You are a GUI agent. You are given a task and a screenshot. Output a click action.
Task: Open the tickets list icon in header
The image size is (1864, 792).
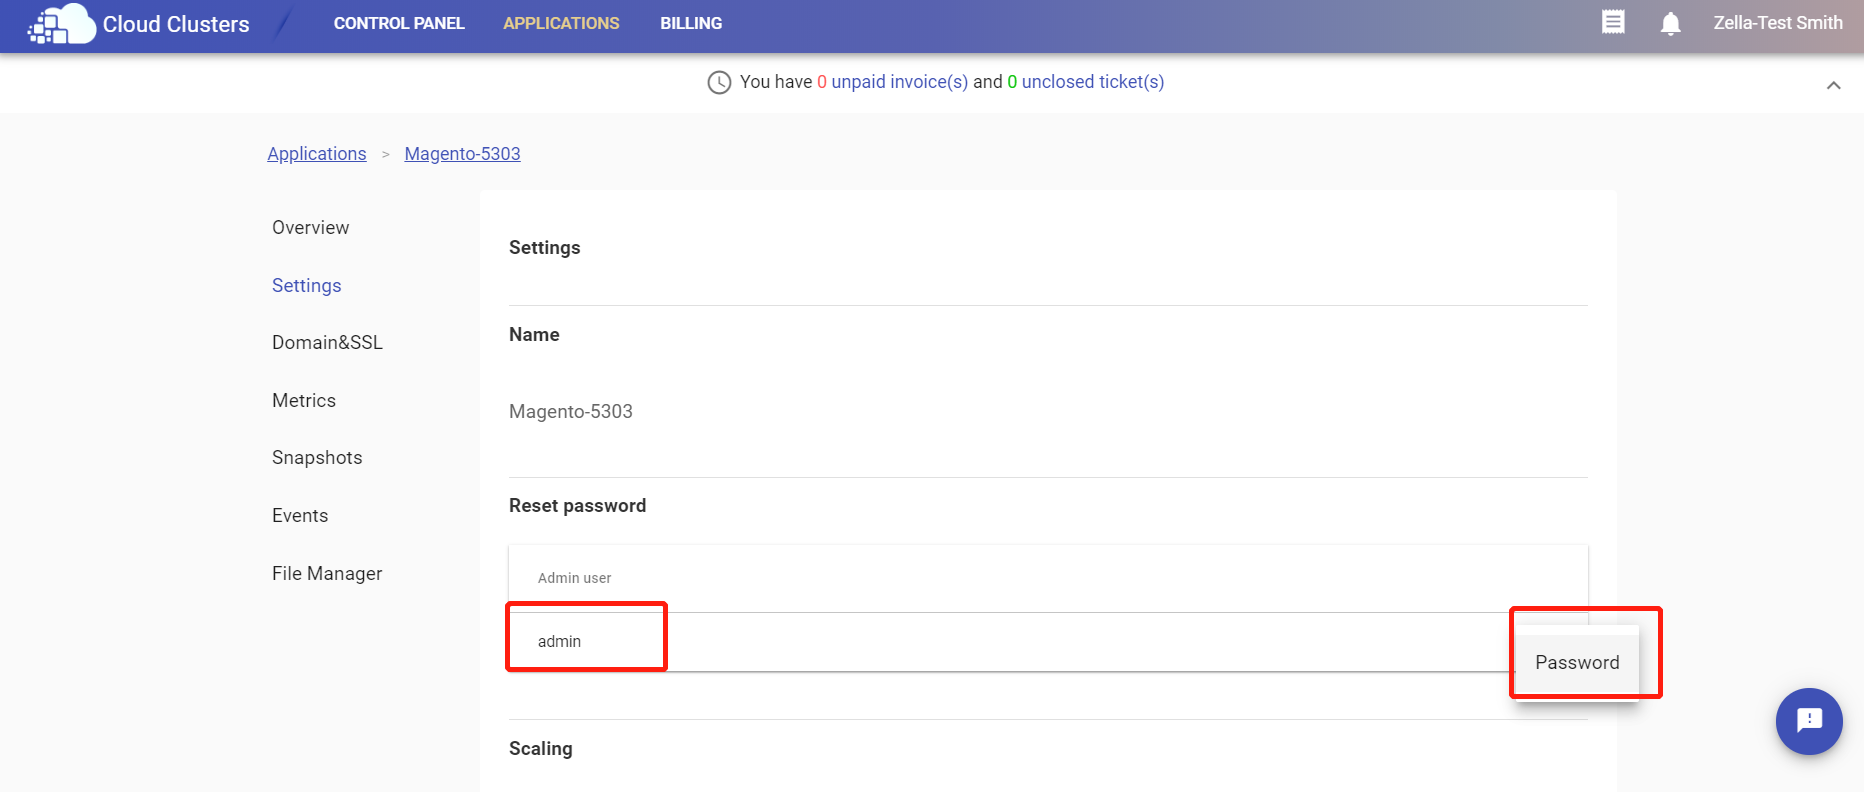[1613, 22]
